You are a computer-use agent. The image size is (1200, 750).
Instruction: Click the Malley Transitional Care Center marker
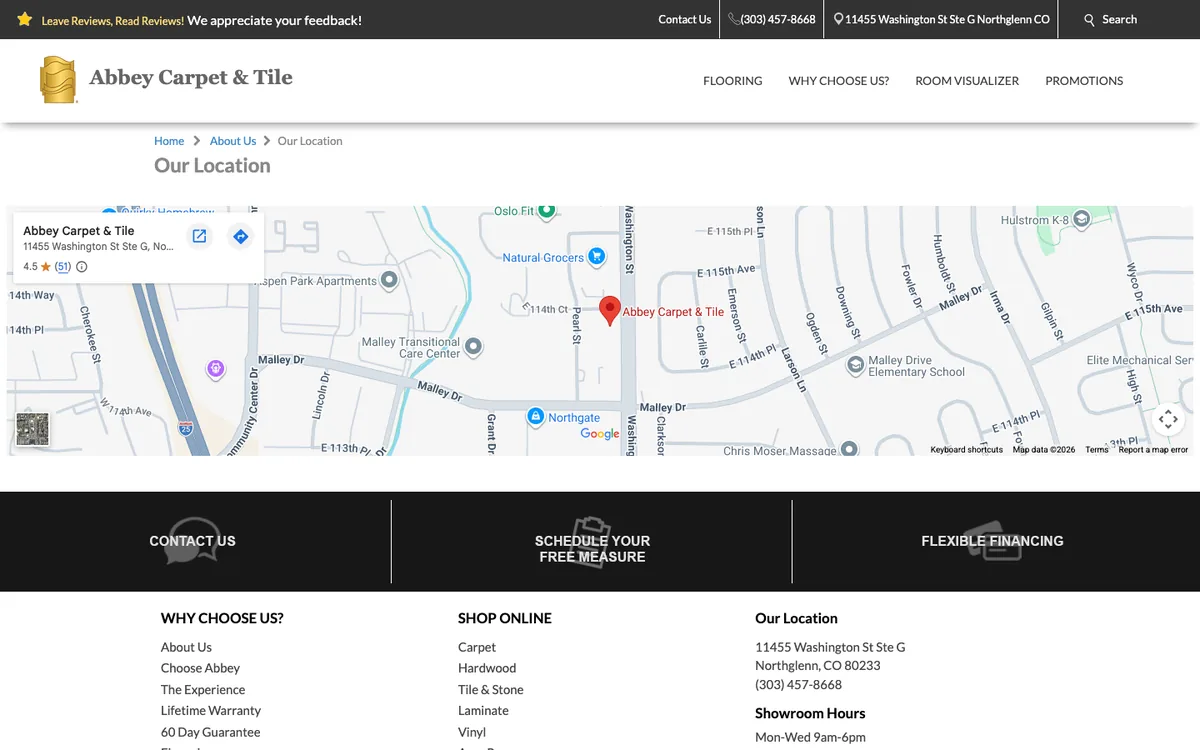tap(474, 347)
